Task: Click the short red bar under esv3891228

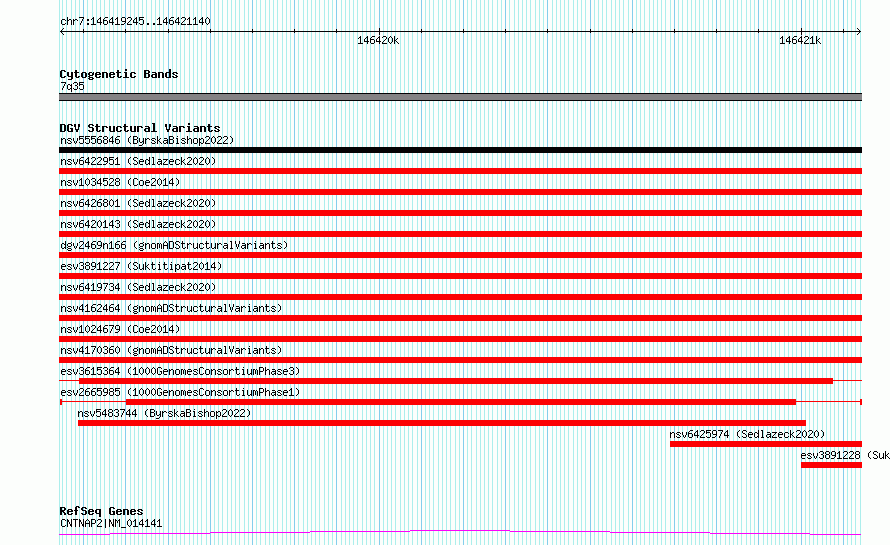Action: pyautogui.click(x=832, y=465)
